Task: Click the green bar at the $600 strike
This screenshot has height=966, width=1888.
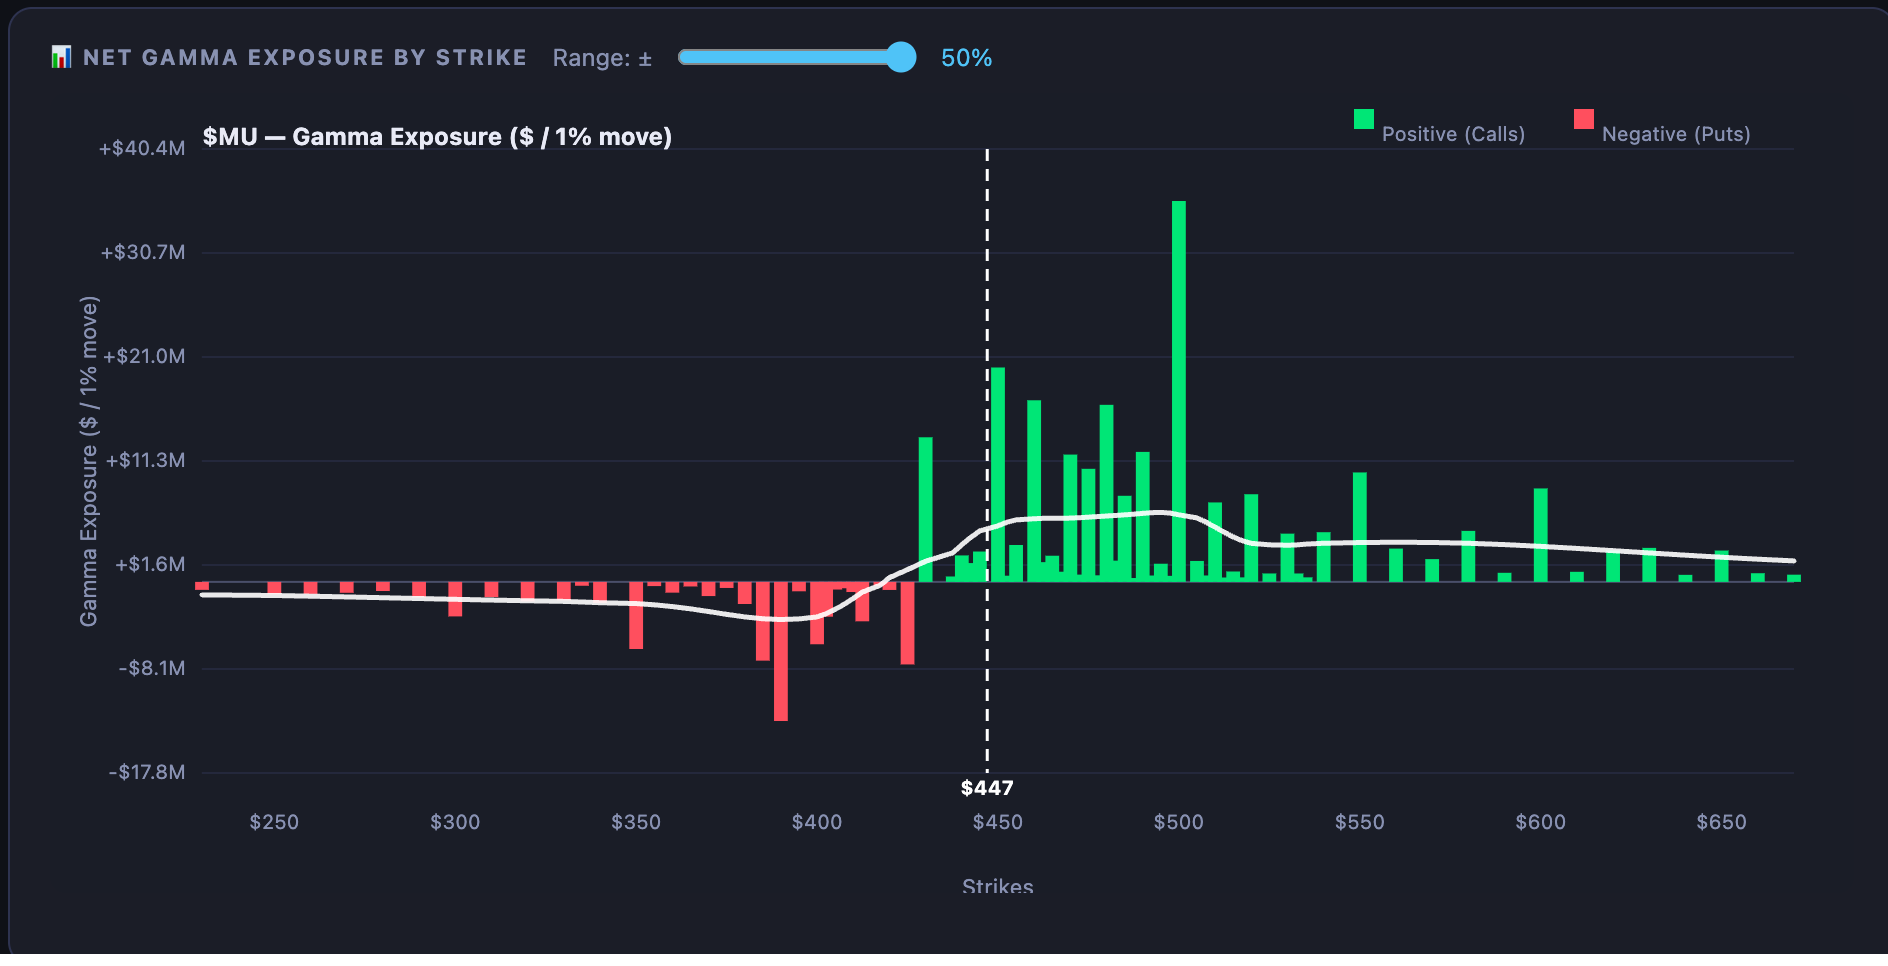Action: pos(1541,535)
